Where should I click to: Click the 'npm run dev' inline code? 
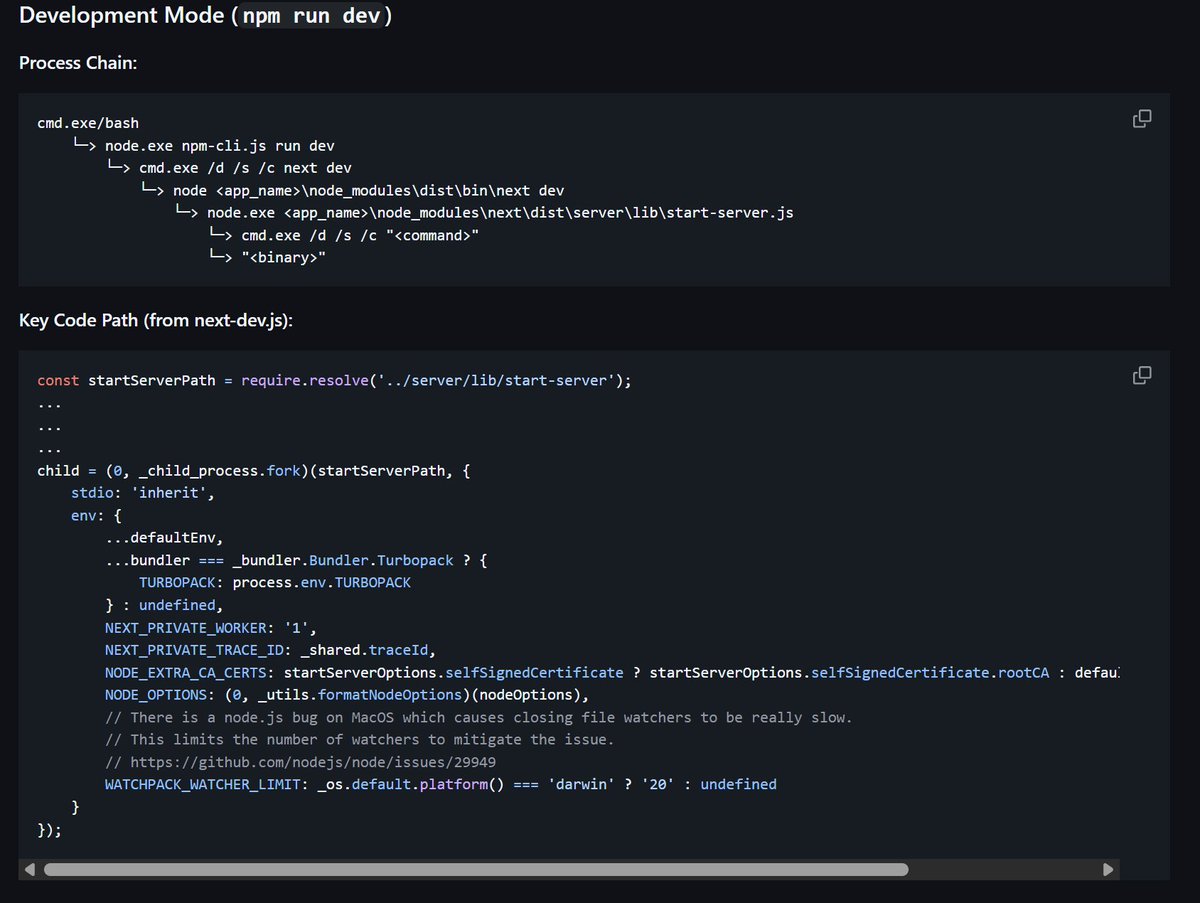(311, 17)
